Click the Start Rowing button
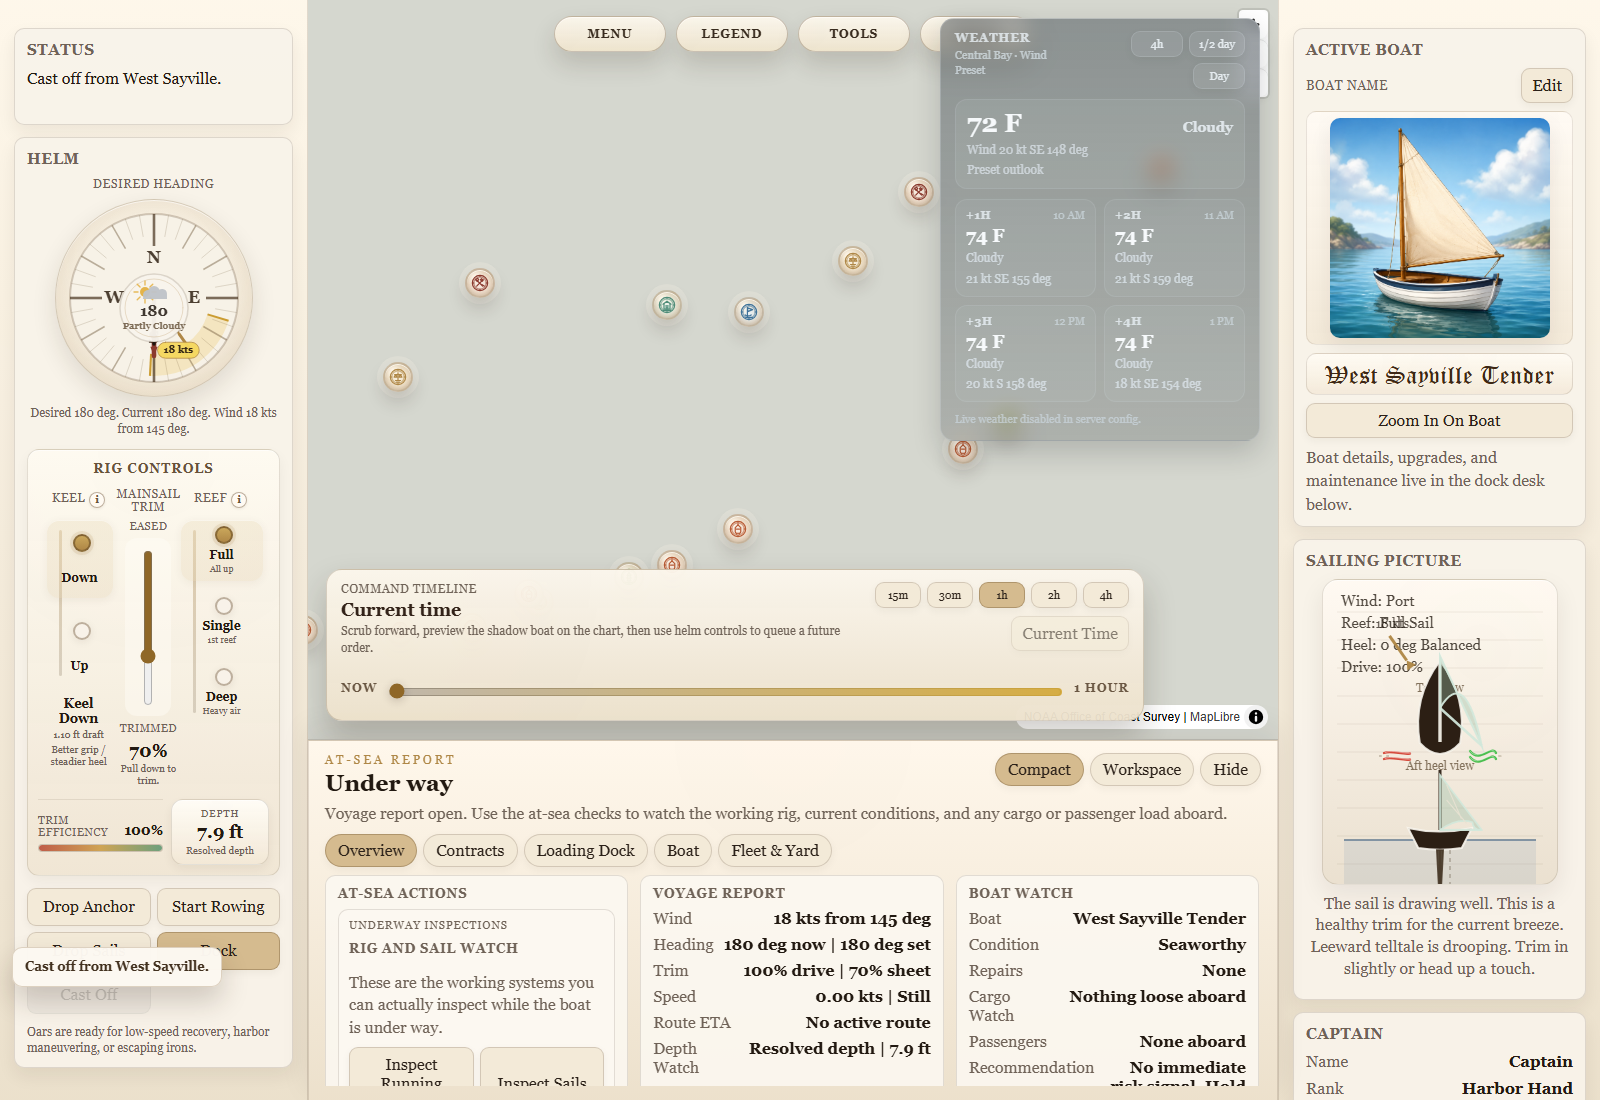The width and height of the screenshot is (1600, 1100). click(218, 907)
